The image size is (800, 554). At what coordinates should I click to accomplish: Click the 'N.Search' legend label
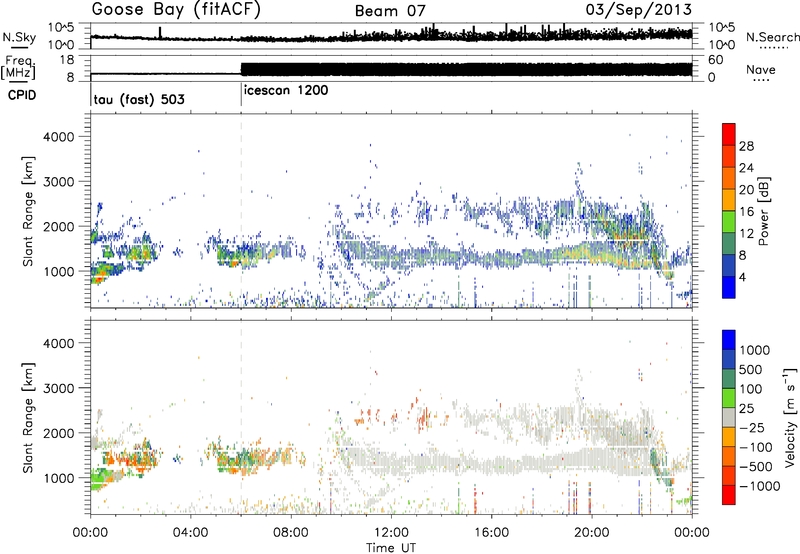pos(772,37)
